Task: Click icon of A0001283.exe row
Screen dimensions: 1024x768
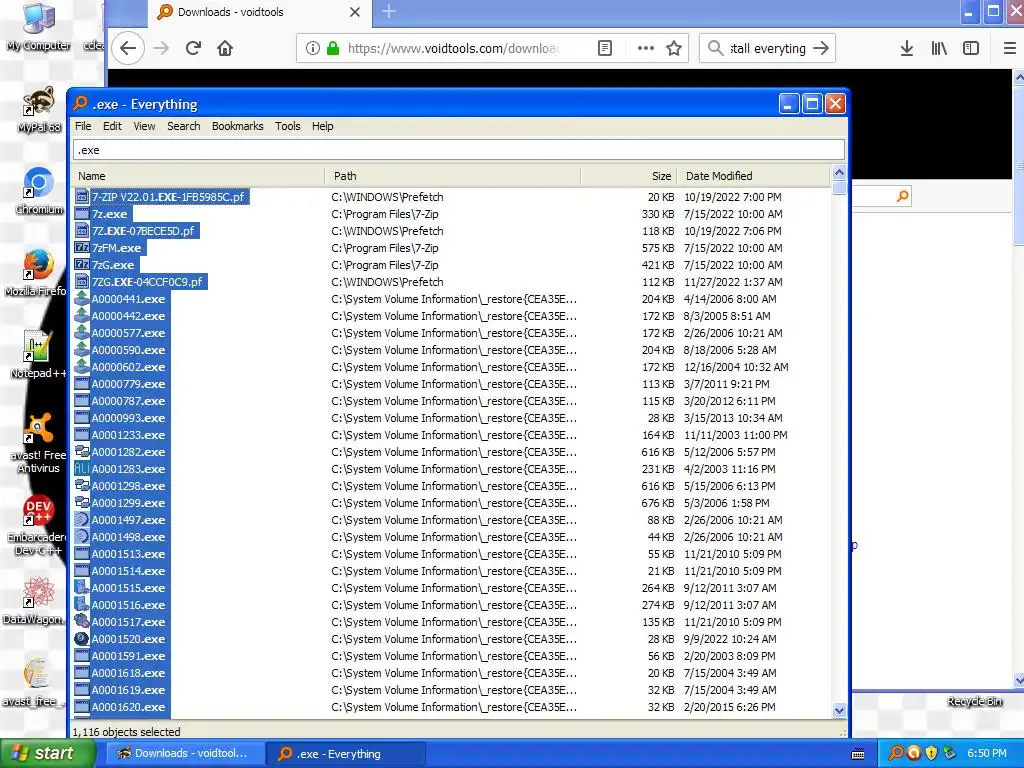Action: (82, 468)
